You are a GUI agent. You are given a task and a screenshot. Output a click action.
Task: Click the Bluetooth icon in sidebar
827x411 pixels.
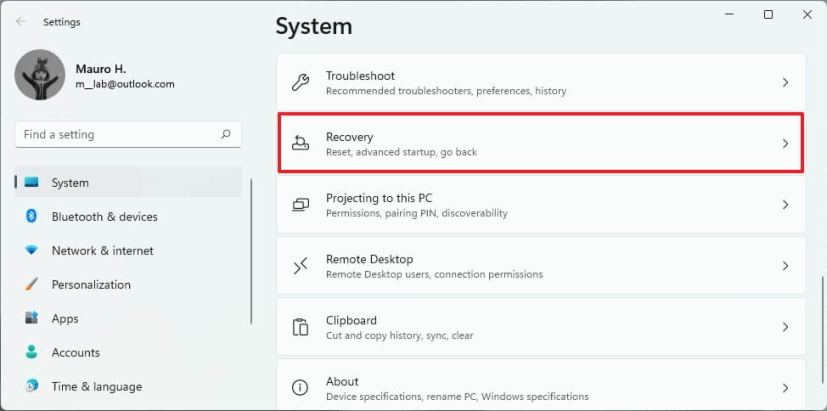click(x=31, y=216)
